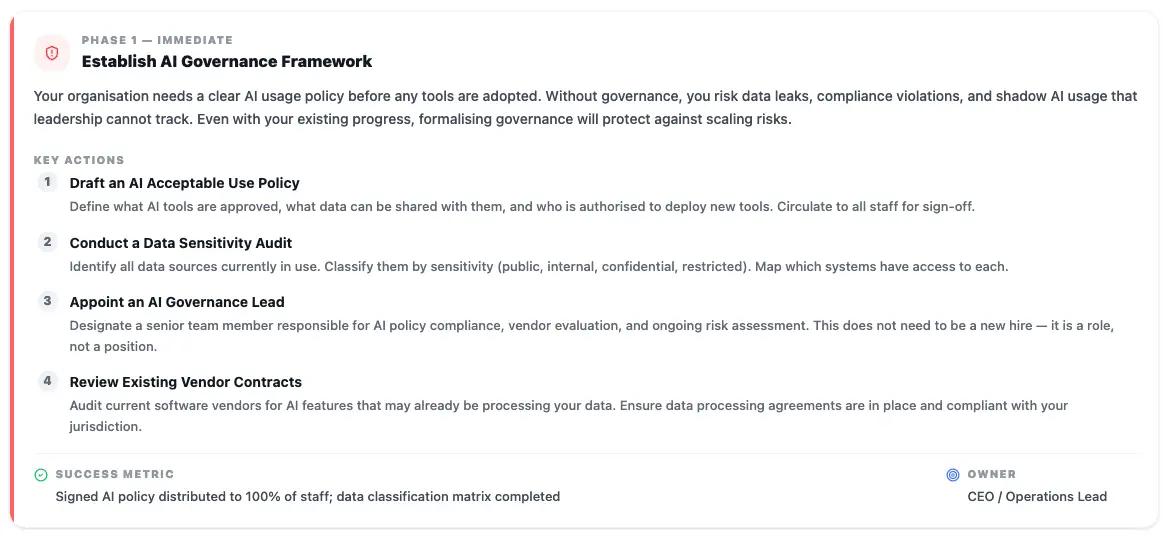Select the CEO / Operations Lead text
The width and height of the screenshot is (1171, 539).
pyautogui.click(x=1037, y=496)
